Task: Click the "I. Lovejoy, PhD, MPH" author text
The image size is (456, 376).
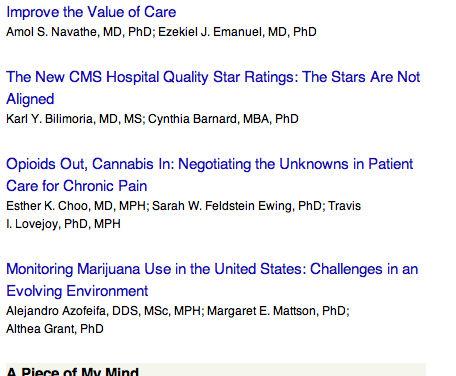Action: 63,224
